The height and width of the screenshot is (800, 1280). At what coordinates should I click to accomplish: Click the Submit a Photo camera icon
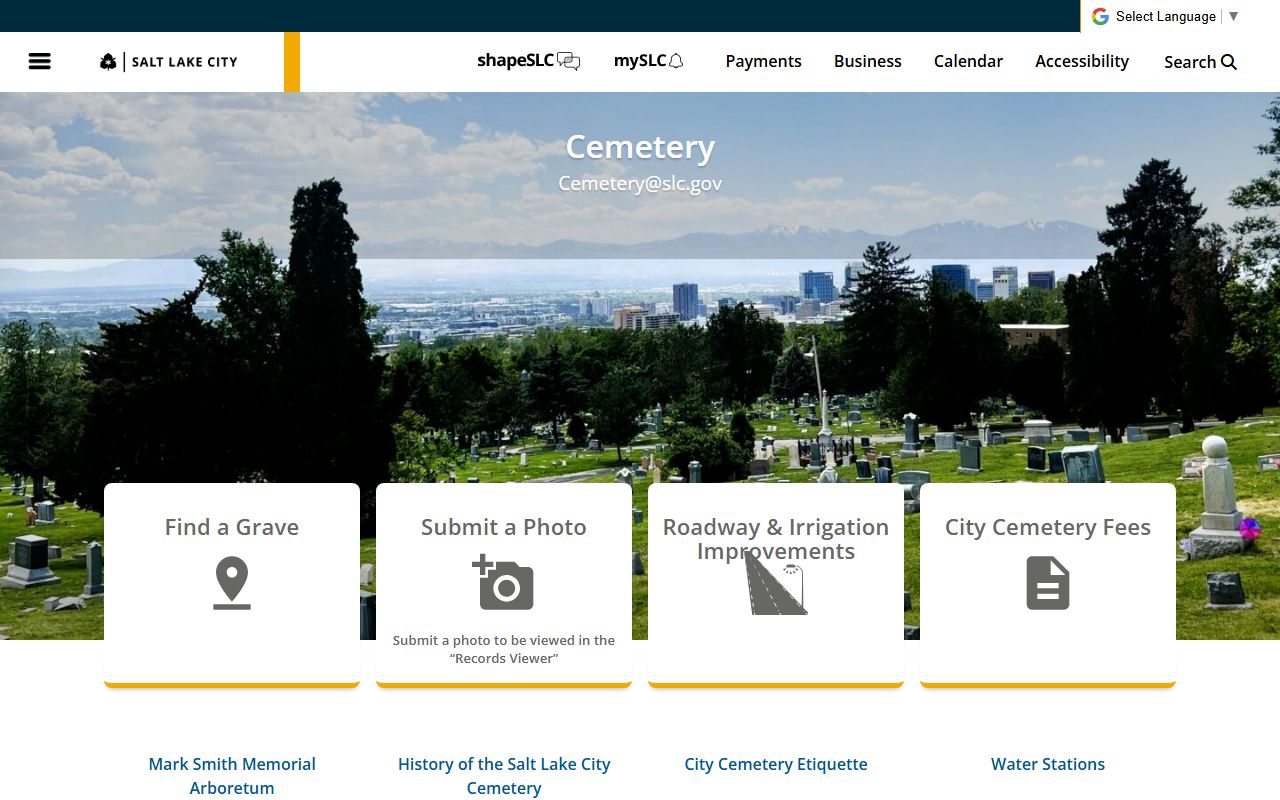tap(503, 583)
